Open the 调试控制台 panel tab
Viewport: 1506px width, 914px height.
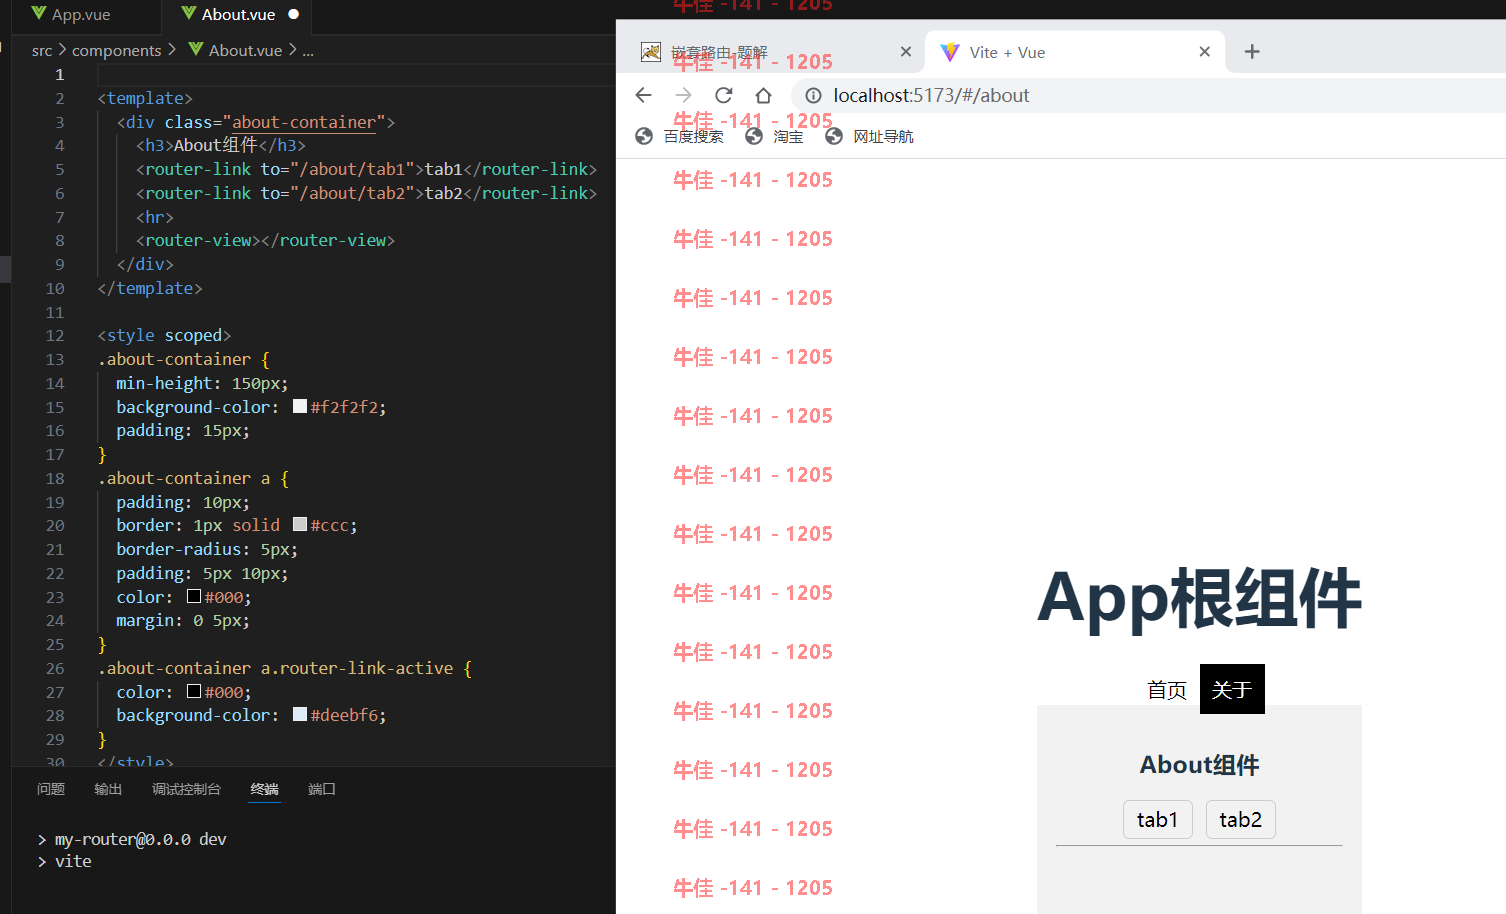pyautogui.click(x=186, y=789)
